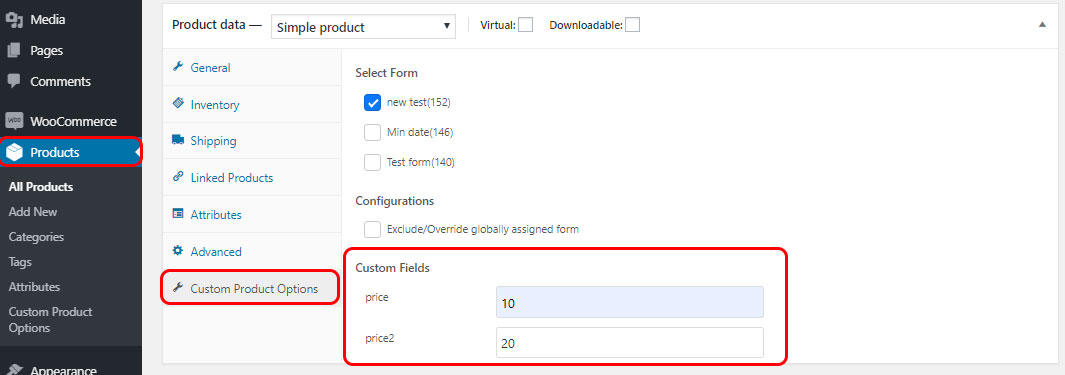Collapse the Product data panel arrow

click(x=1042, y=24)
